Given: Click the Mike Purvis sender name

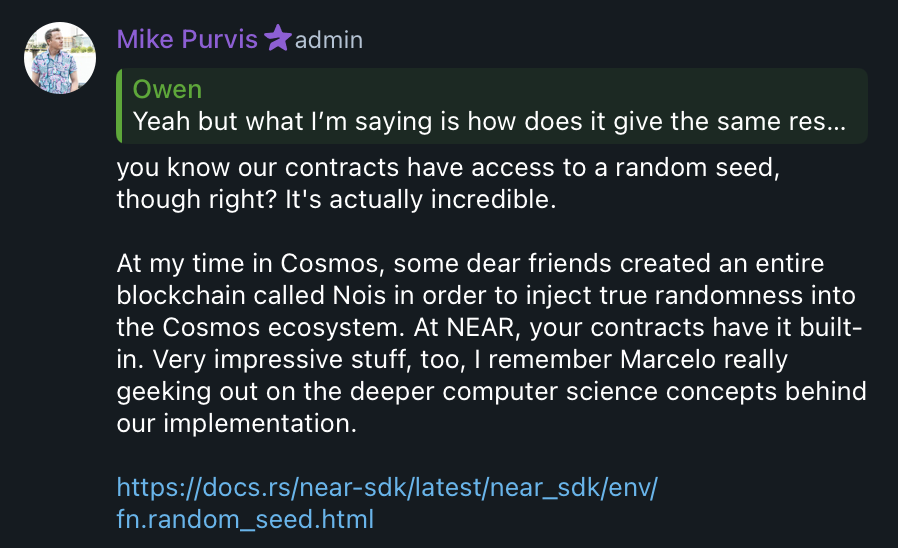Looking at the screenshot, I should tap(187, 40).
